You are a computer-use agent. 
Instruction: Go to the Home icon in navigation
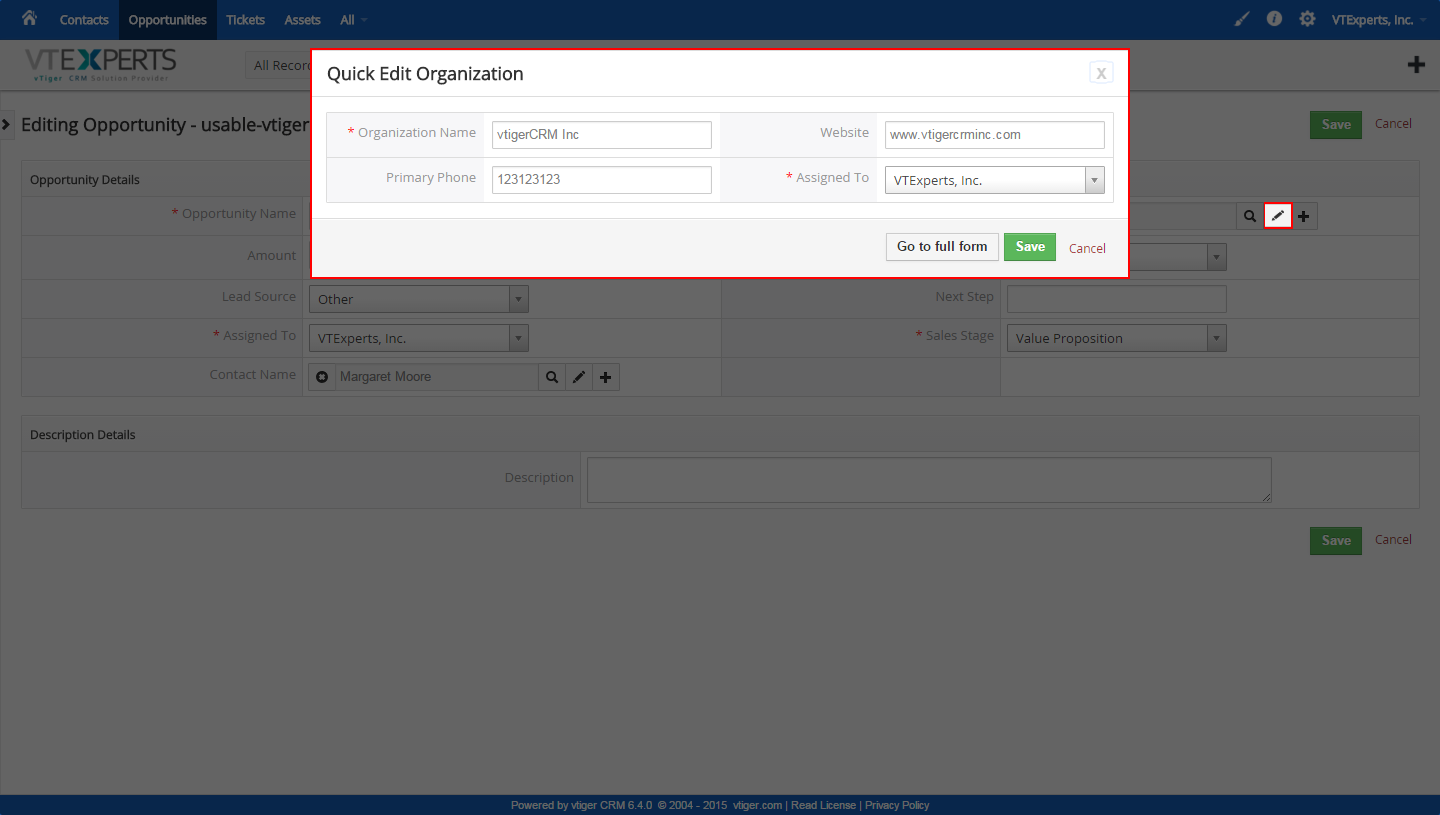[x=29, y=18]
